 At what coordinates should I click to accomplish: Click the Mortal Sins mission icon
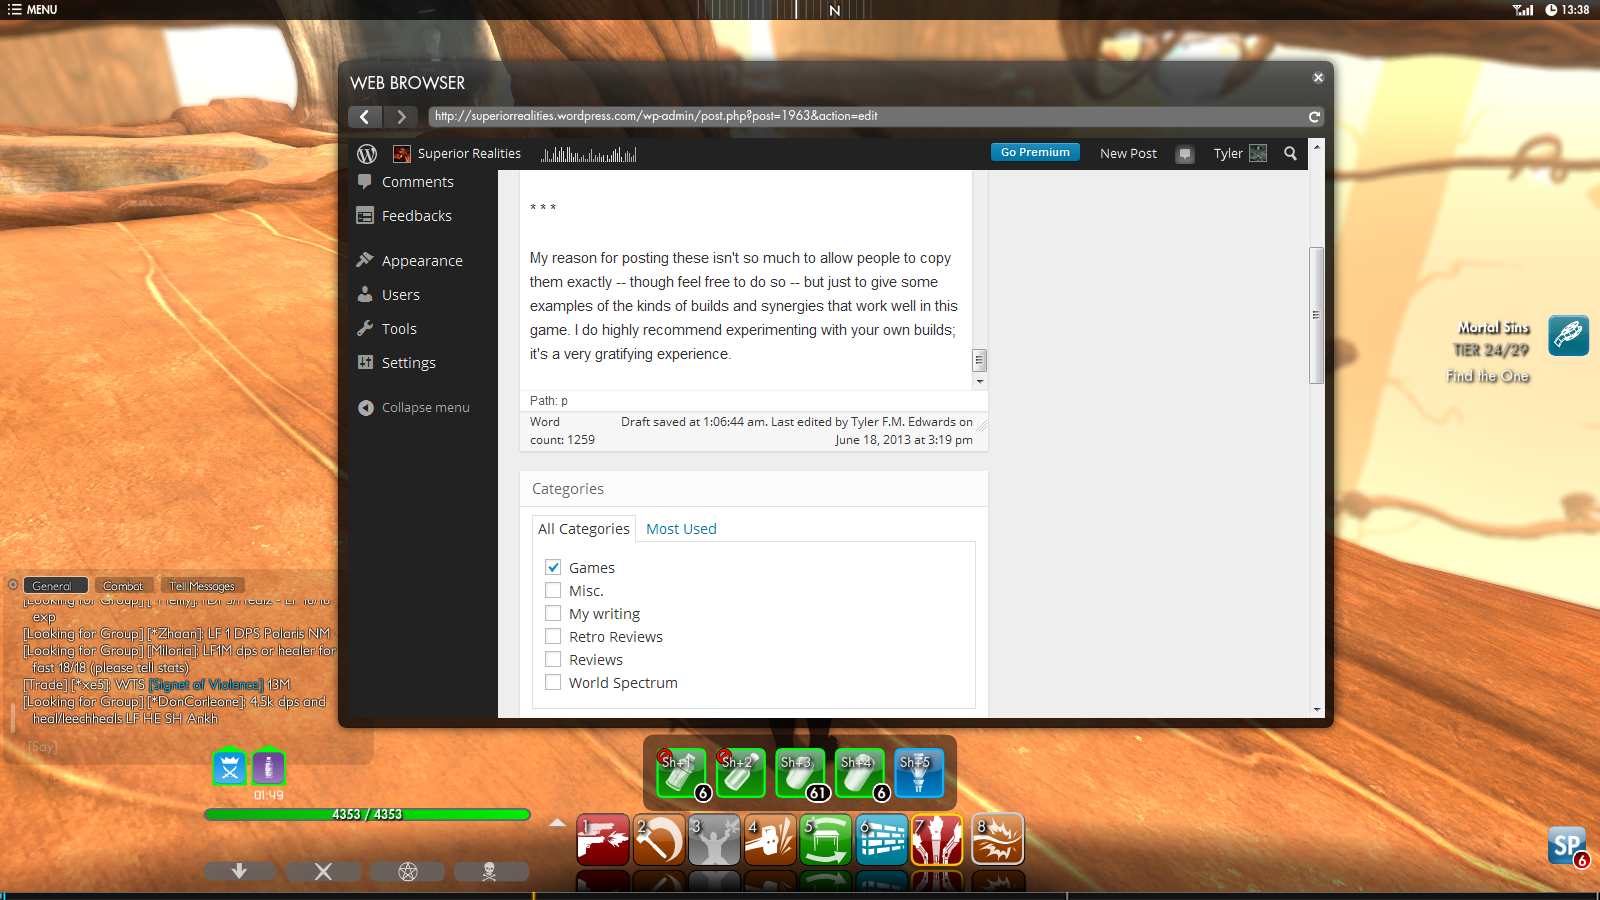coord(1568,335)
